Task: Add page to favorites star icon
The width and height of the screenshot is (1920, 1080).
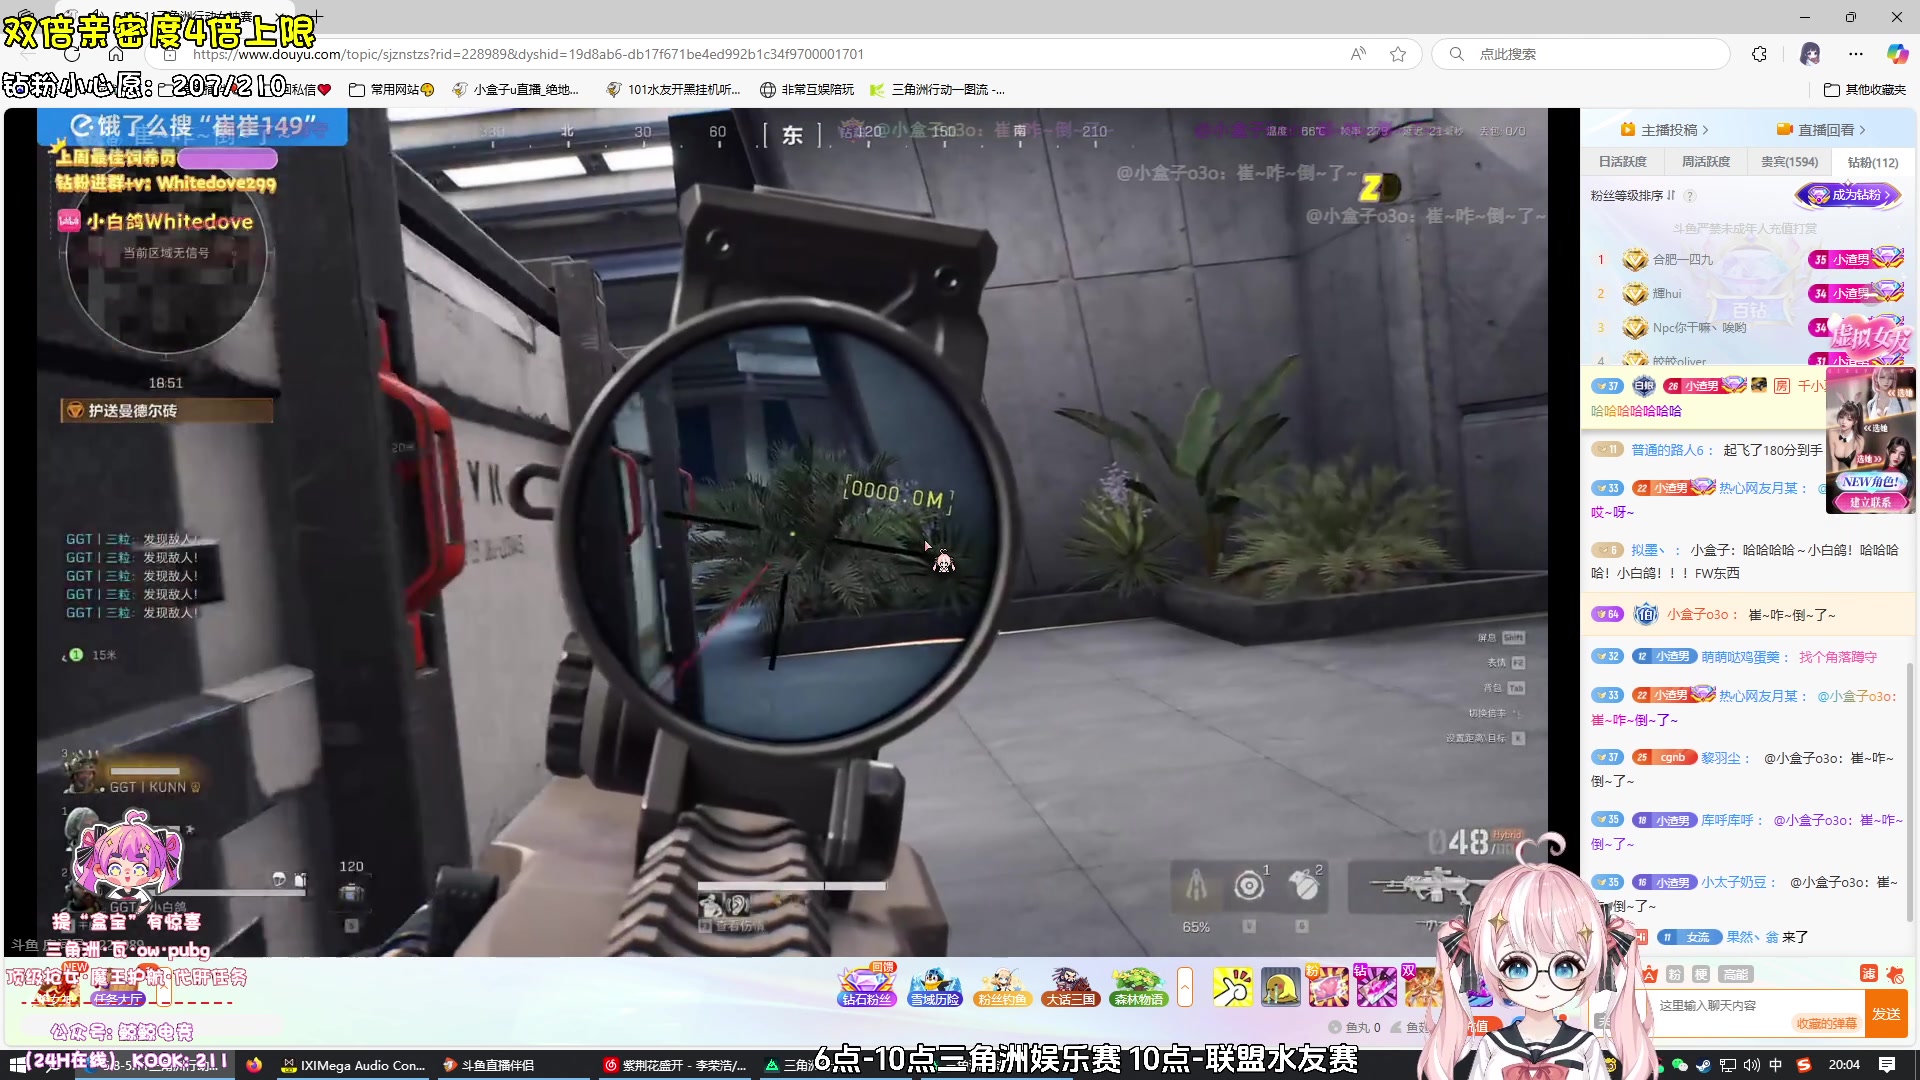Action: point(1398,54)
